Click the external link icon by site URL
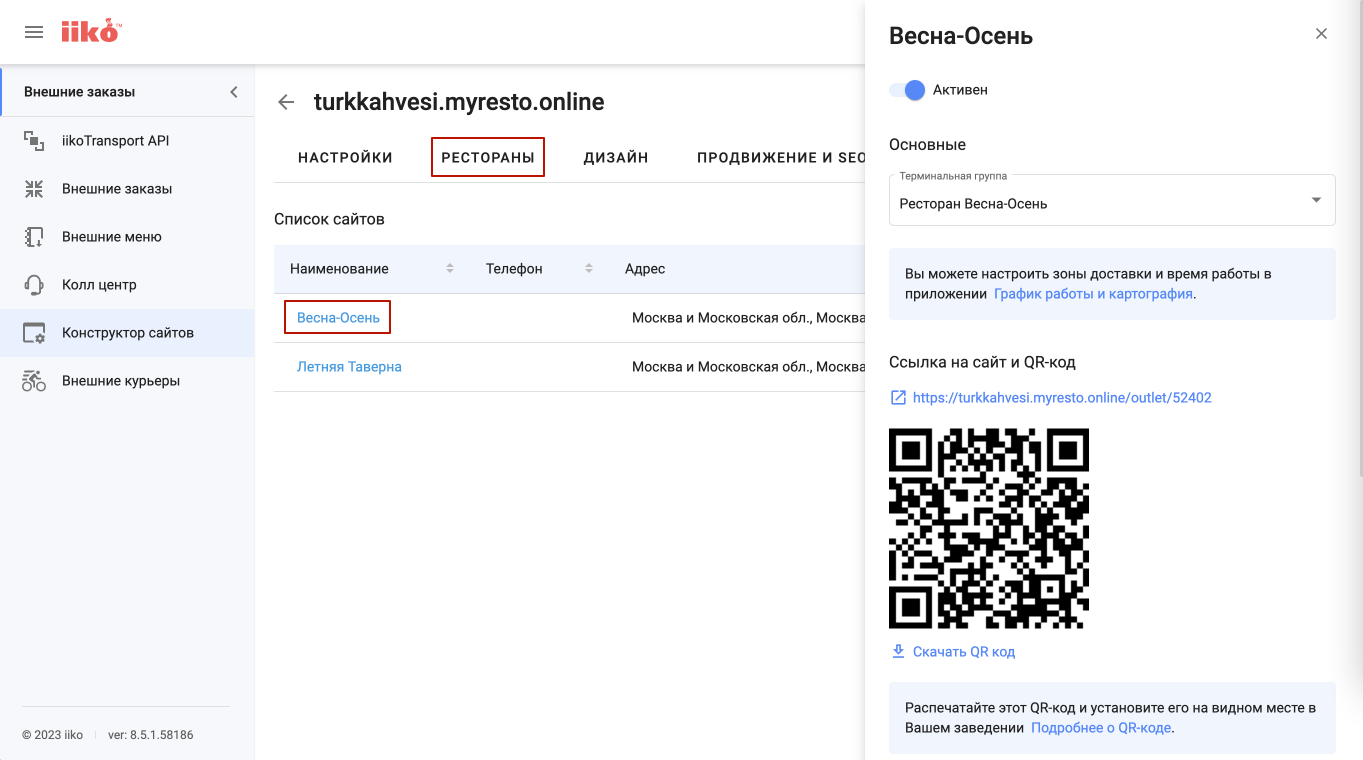Image resolution: width=1363 pixels, height=760 pixels. (898, 398)
